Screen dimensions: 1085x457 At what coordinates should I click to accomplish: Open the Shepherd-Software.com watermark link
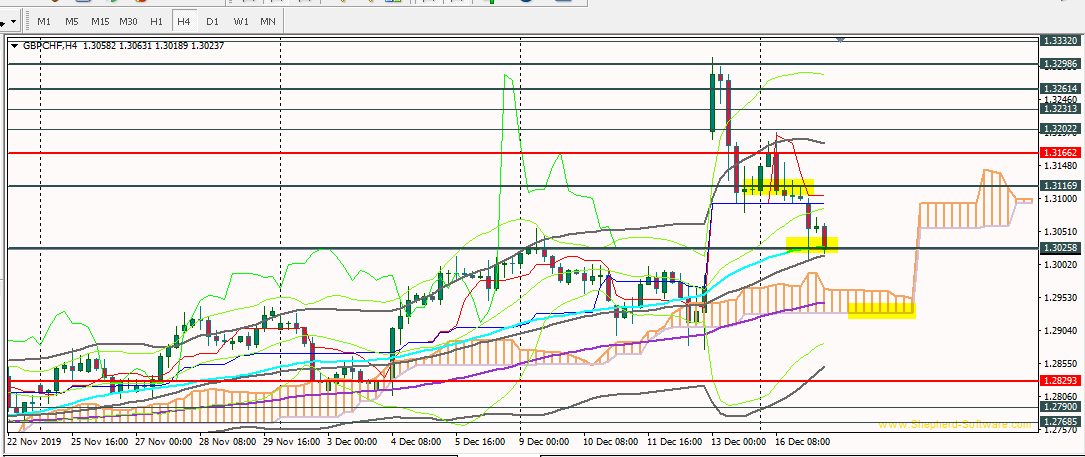click(954, 425)
